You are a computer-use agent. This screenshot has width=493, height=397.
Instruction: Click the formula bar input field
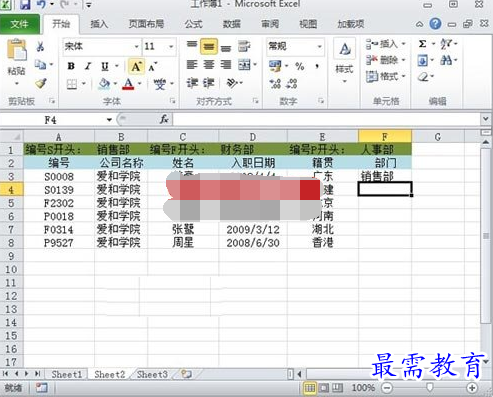pyautogui.click(x=327, y=119)
